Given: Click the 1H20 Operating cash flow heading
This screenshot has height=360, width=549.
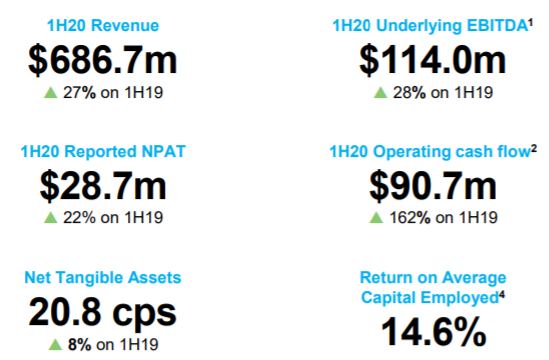Looking at the screenshot, I should 430,152.
